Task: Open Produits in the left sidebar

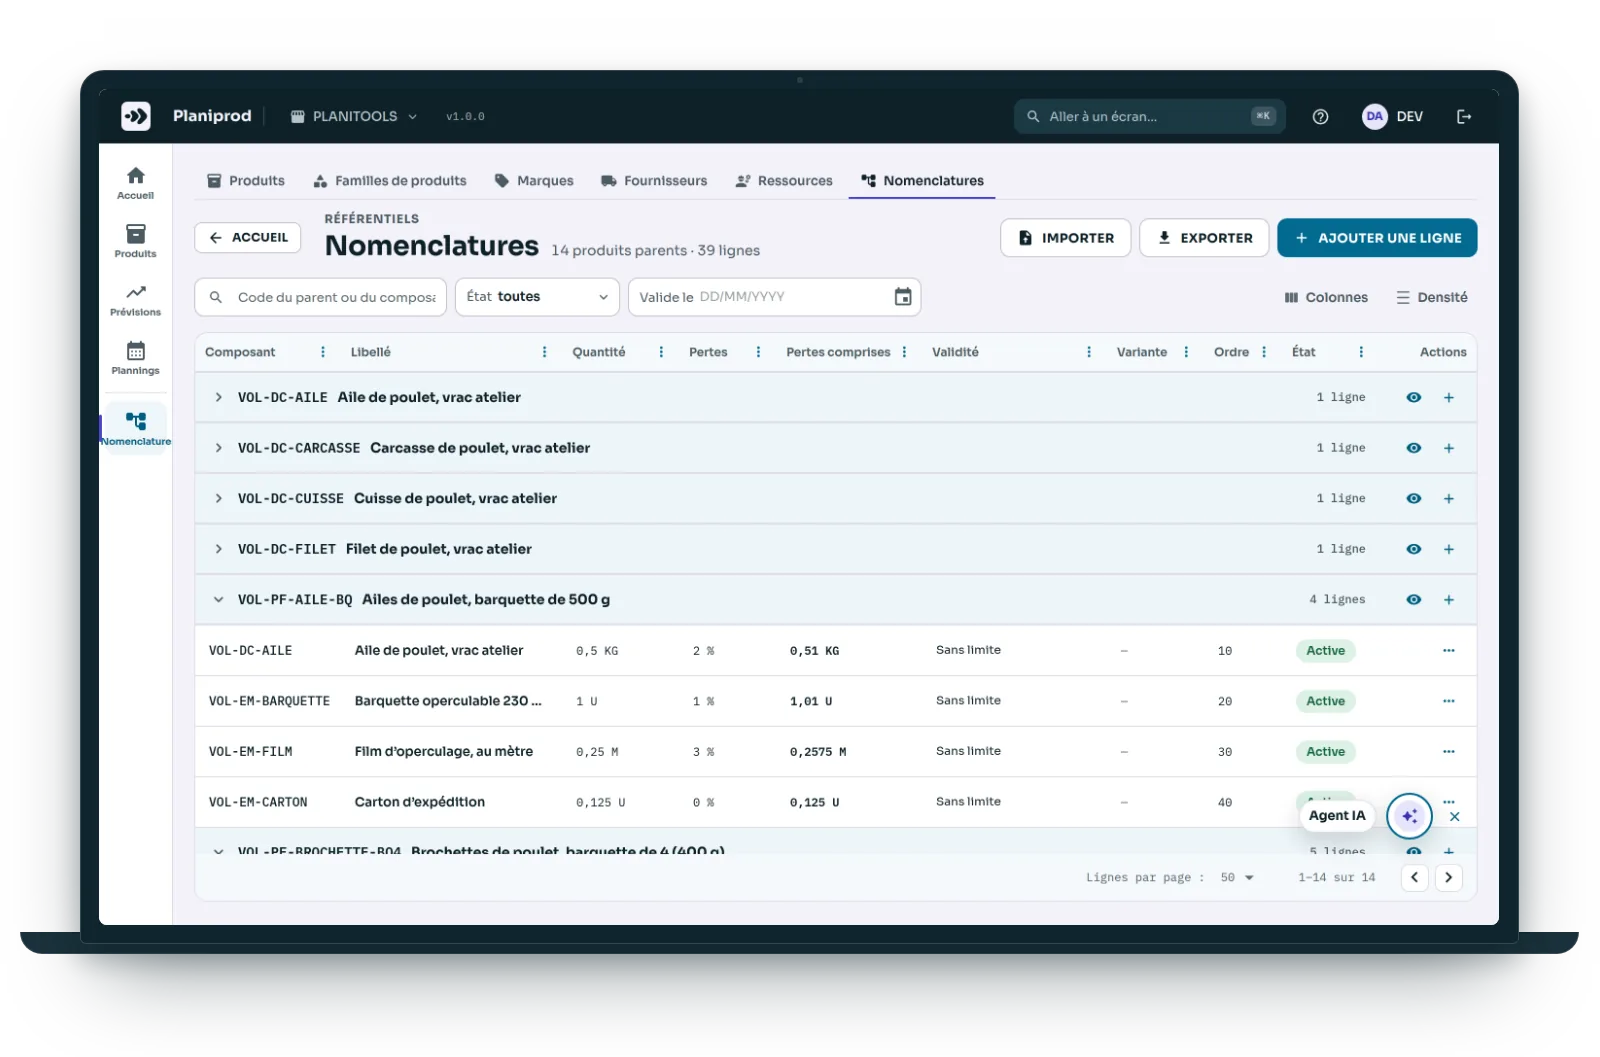Action: (x=135, y=241)
